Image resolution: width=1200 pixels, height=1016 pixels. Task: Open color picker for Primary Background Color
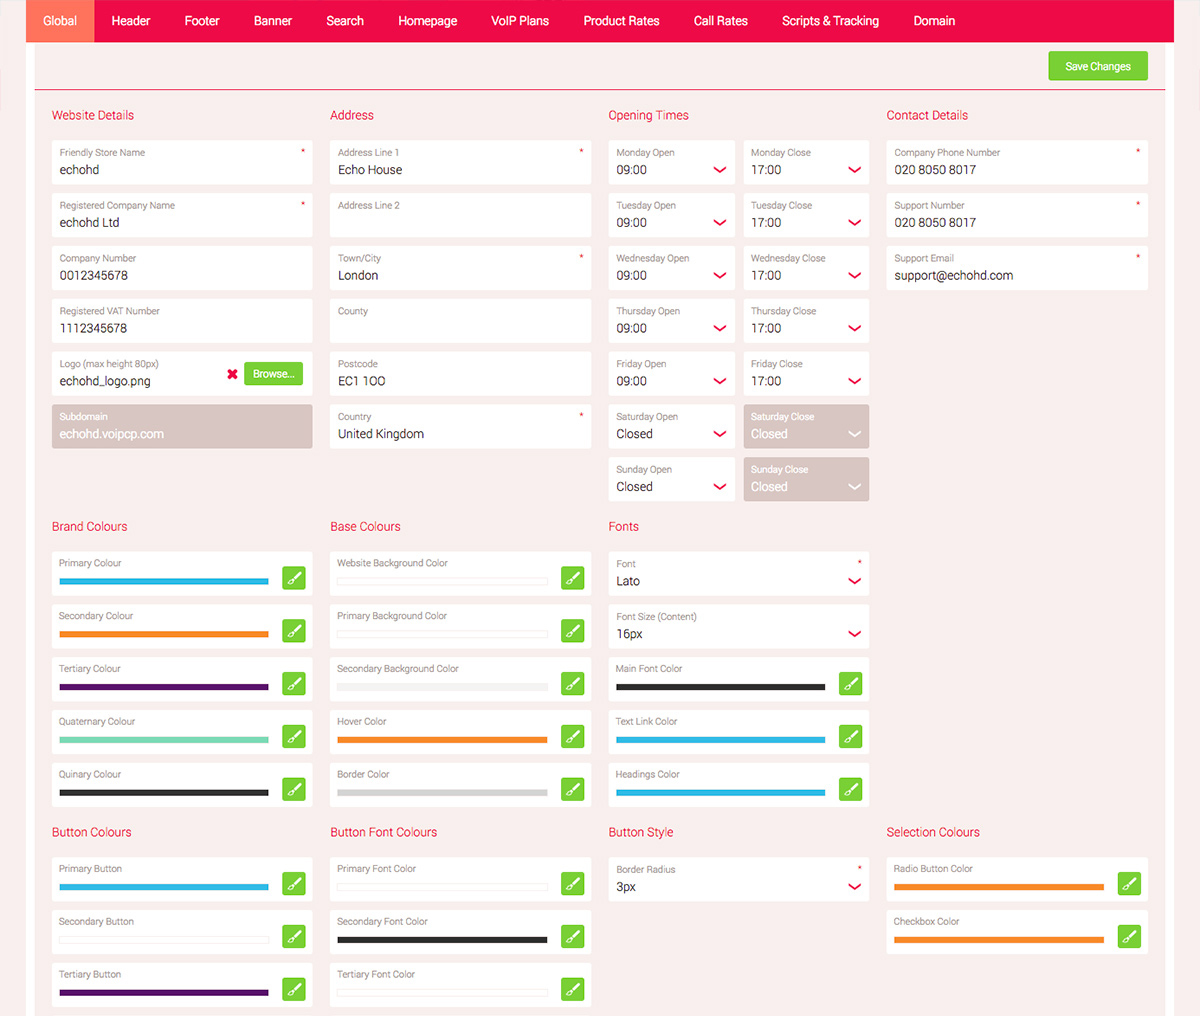click(x=573, y=631)
